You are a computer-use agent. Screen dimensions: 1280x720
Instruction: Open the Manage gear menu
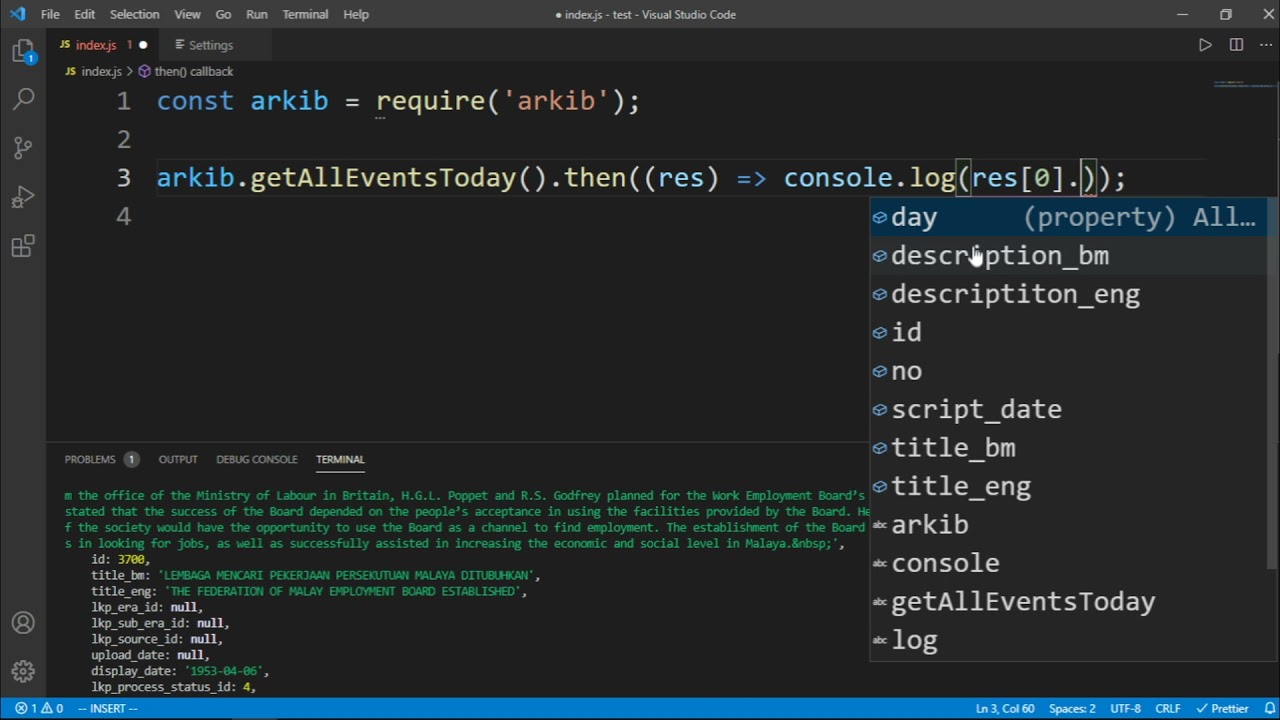(23, 671)
